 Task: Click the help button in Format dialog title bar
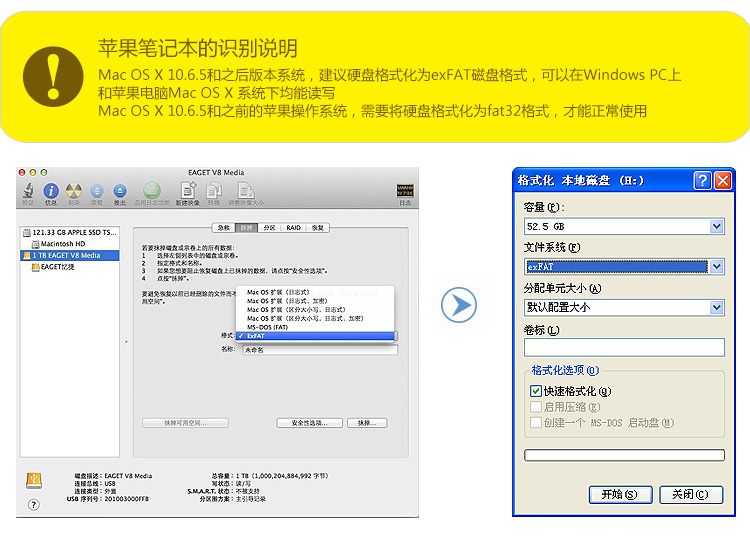702,180
